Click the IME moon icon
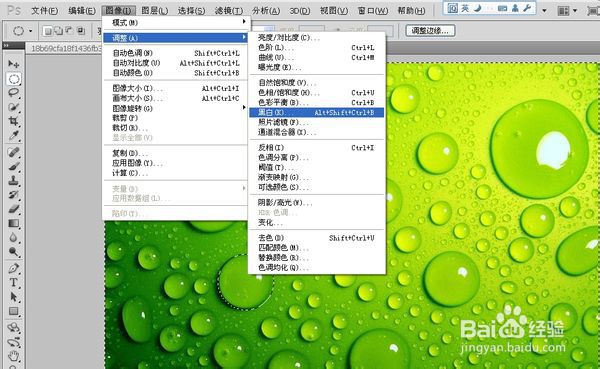Screen dimensions: 600x369 pos(477,8)
